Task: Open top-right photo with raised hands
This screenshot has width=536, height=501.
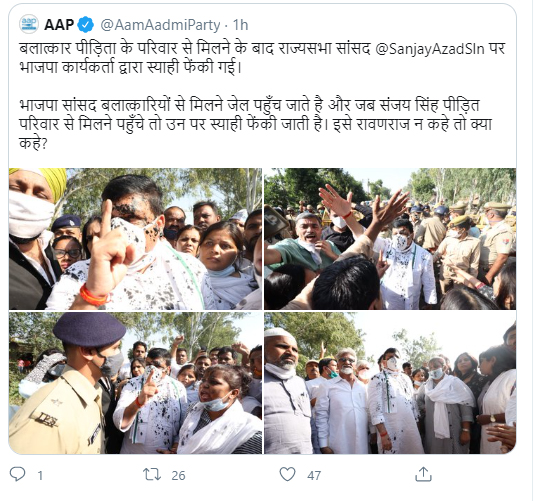Action: (390, 239)
